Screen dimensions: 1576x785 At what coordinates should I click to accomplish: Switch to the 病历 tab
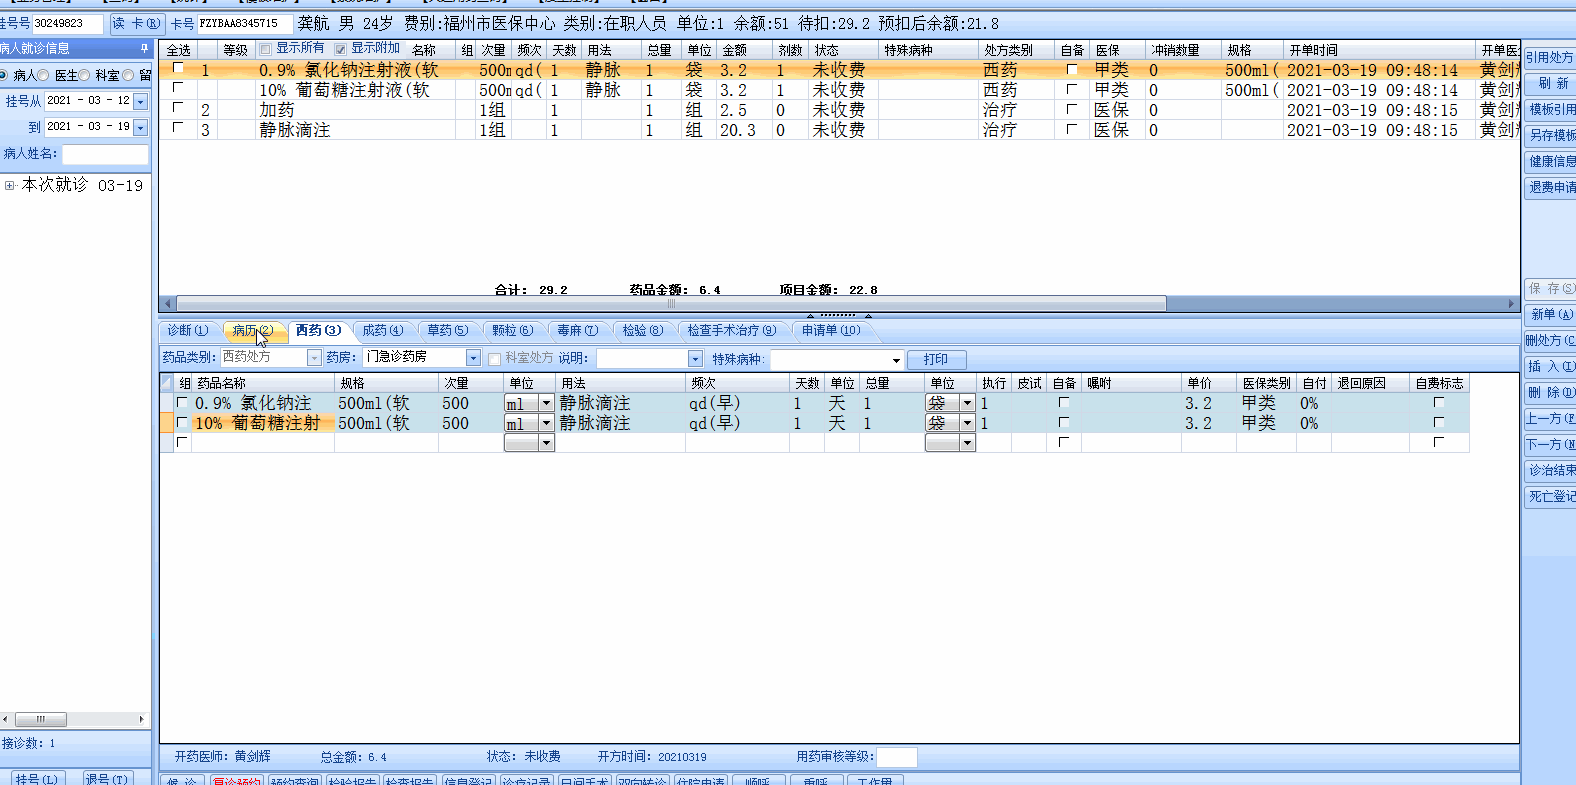click(252, 331)
